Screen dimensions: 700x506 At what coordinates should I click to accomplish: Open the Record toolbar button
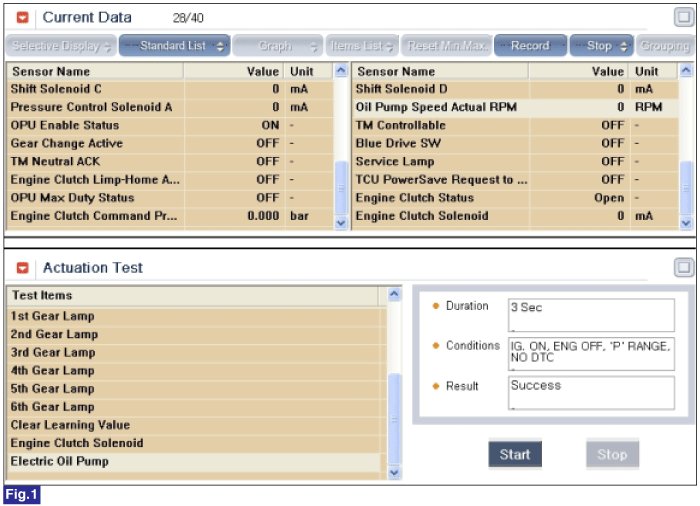[x=530, y=46]
